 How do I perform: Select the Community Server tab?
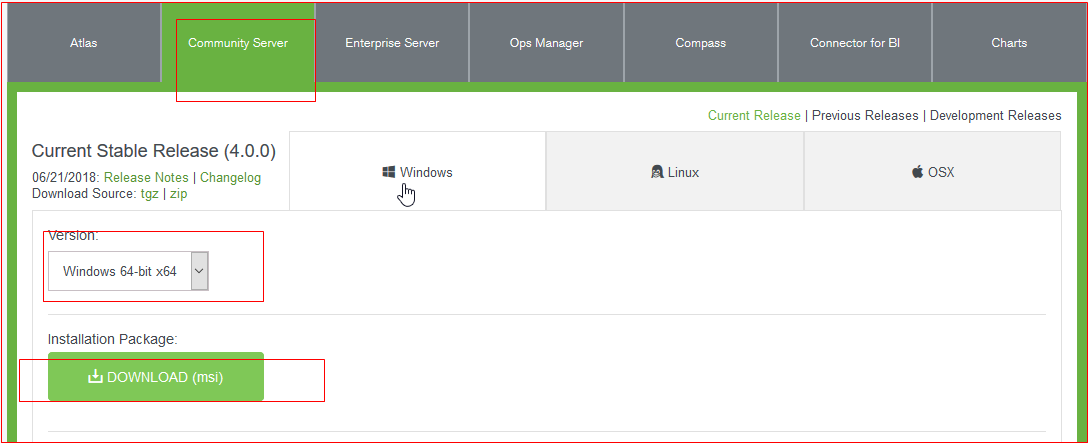click(x=238, y=43)
